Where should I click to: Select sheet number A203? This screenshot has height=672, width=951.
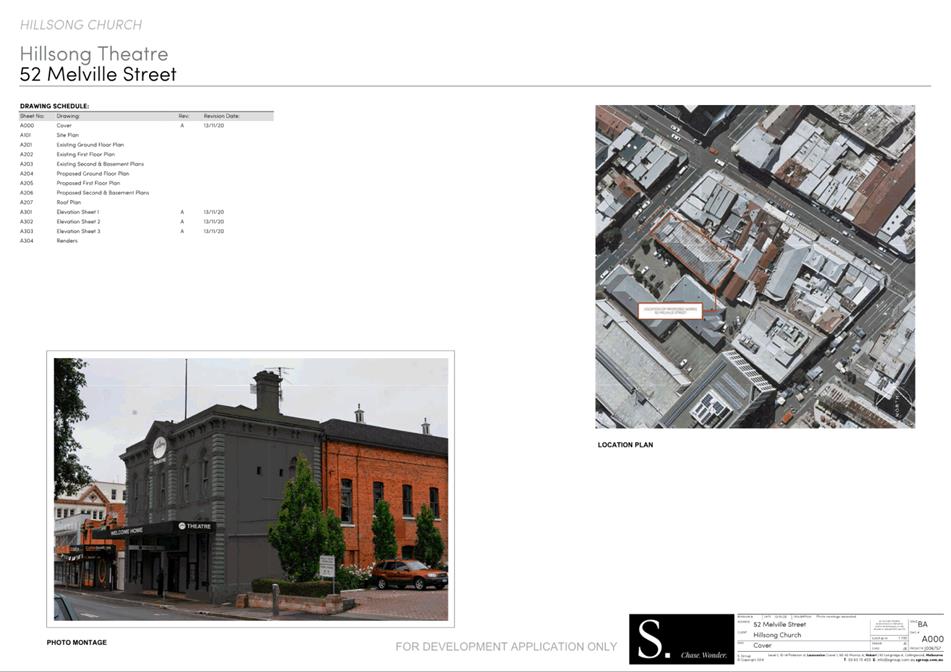pyautogui.click(x=27, y=164)
